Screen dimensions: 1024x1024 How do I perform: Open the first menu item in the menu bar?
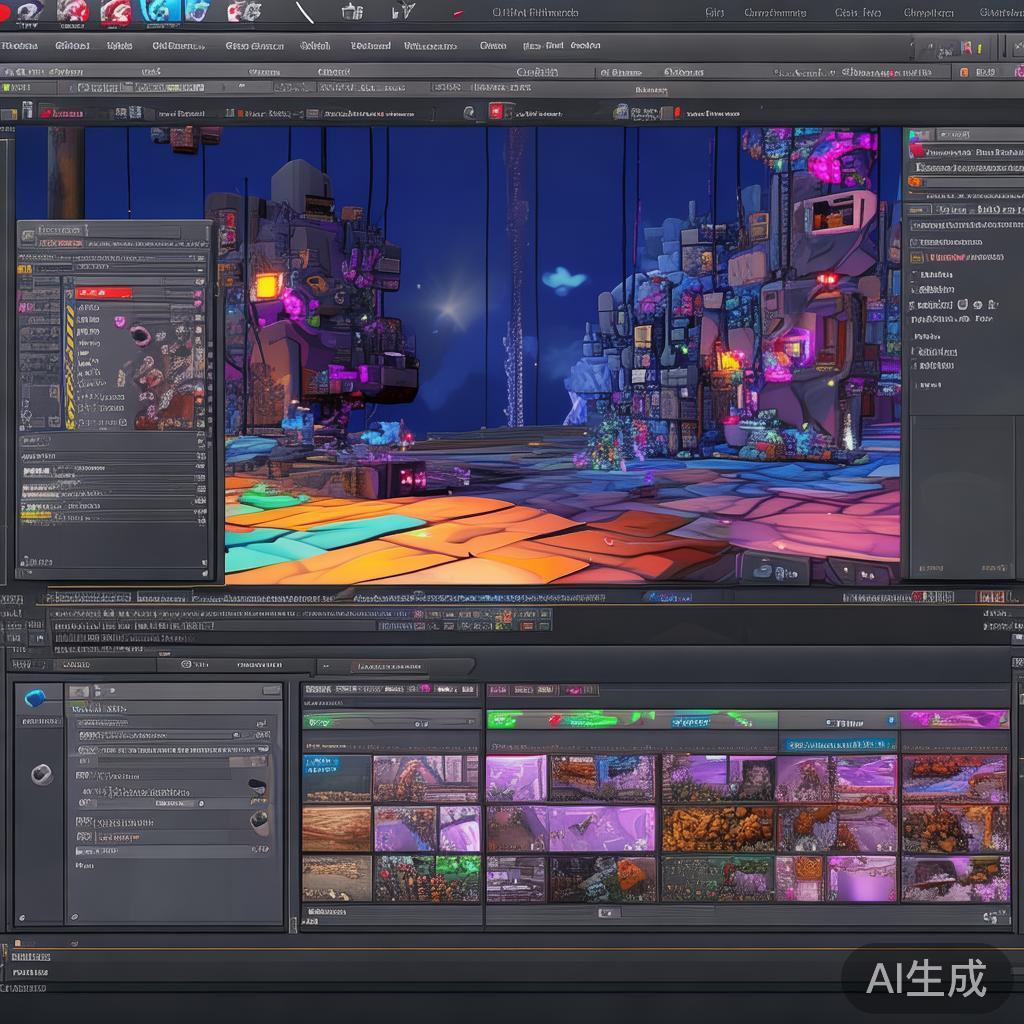click(x=18, y=46)
